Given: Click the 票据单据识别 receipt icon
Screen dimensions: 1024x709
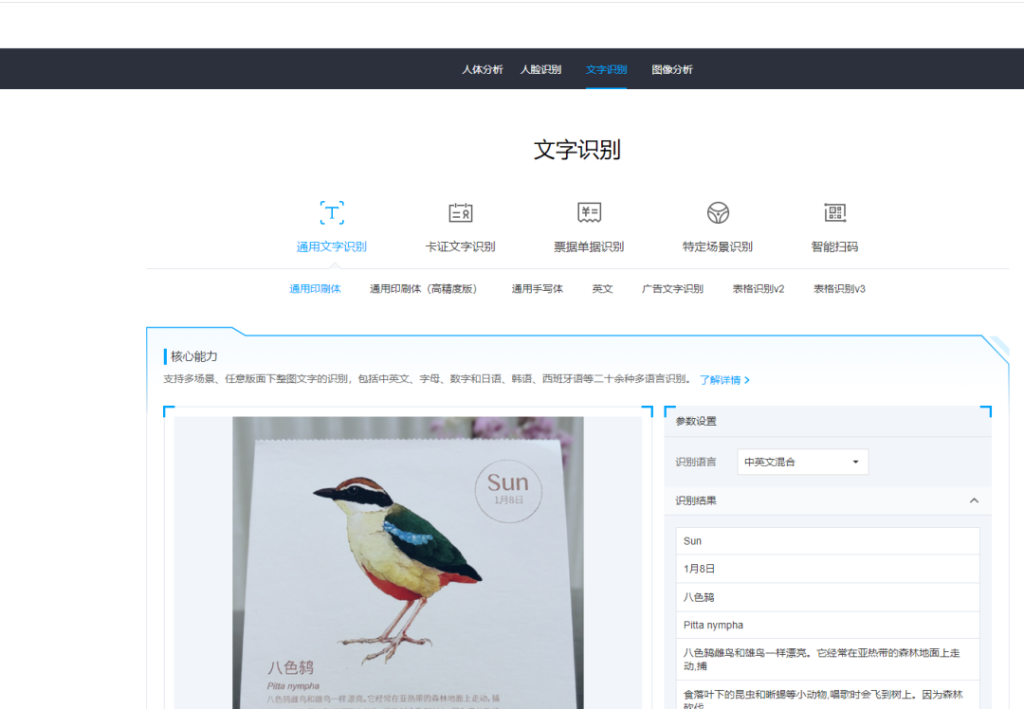Looking at the screenshot, I should pyautogui.click(x=589, y=213).
